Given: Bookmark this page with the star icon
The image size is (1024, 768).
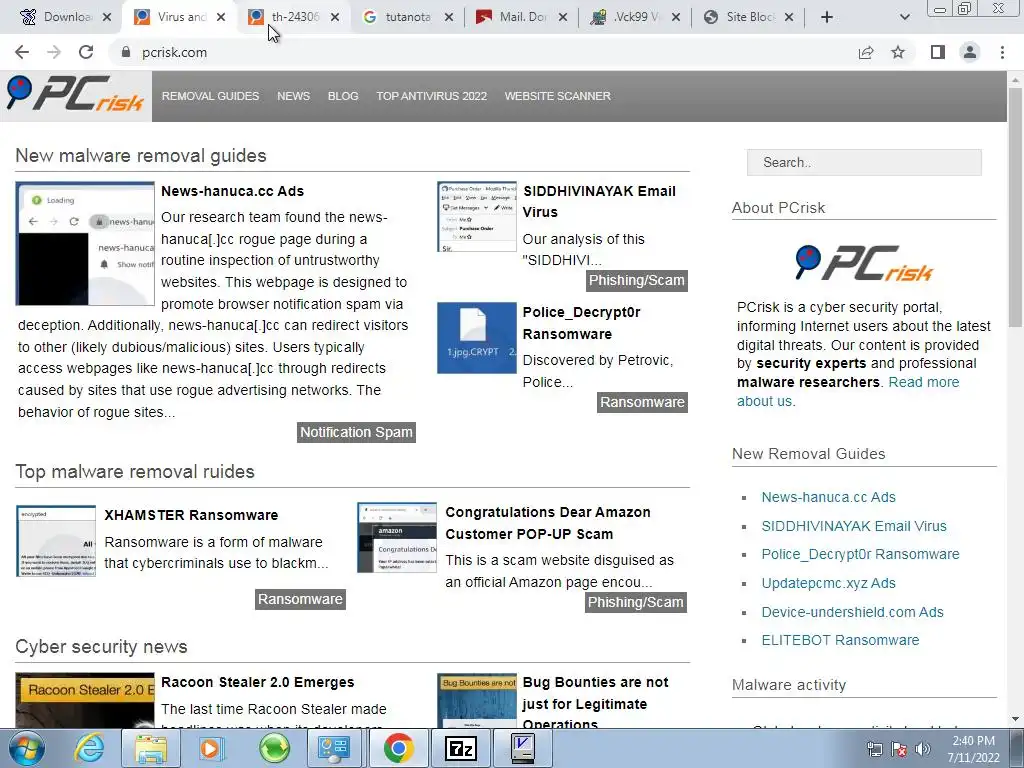Looking at the screenshot, I should click(898, 52).
